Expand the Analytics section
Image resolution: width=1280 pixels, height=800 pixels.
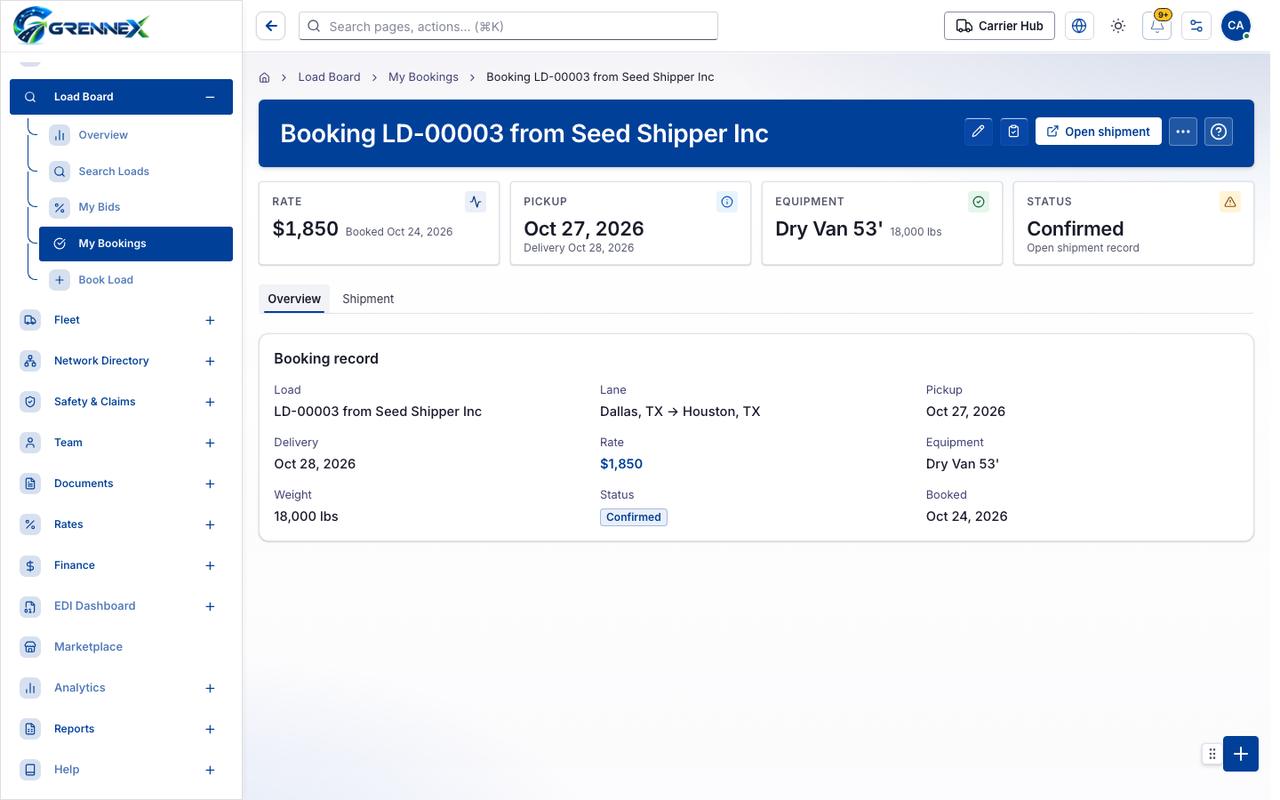pyautogui.click(x=210, y=688)
